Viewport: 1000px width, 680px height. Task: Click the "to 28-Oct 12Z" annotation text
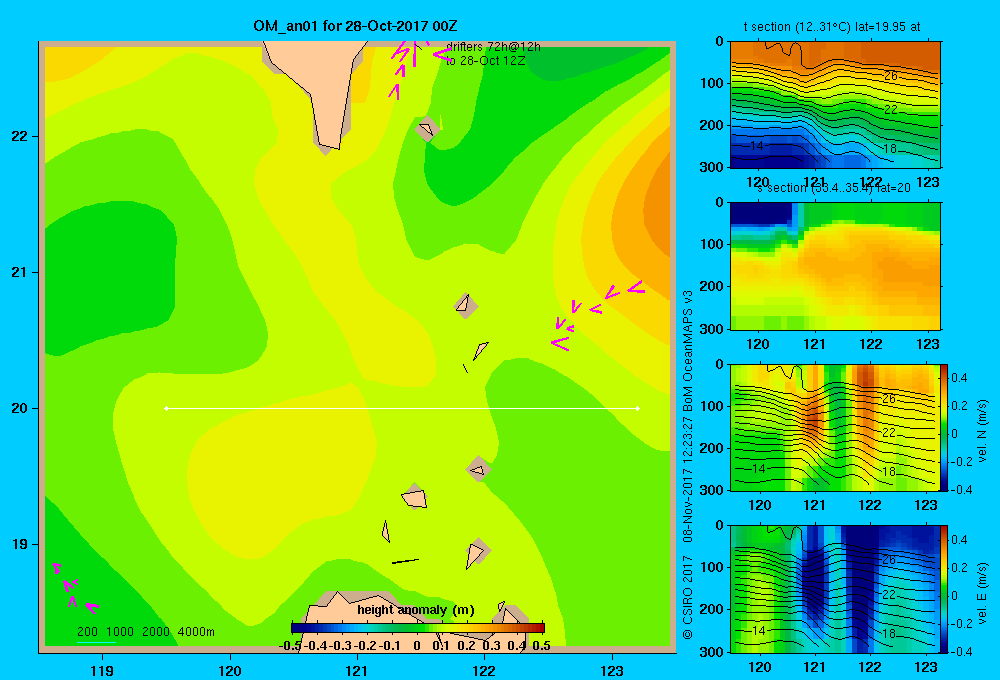[x=485, y=61]
